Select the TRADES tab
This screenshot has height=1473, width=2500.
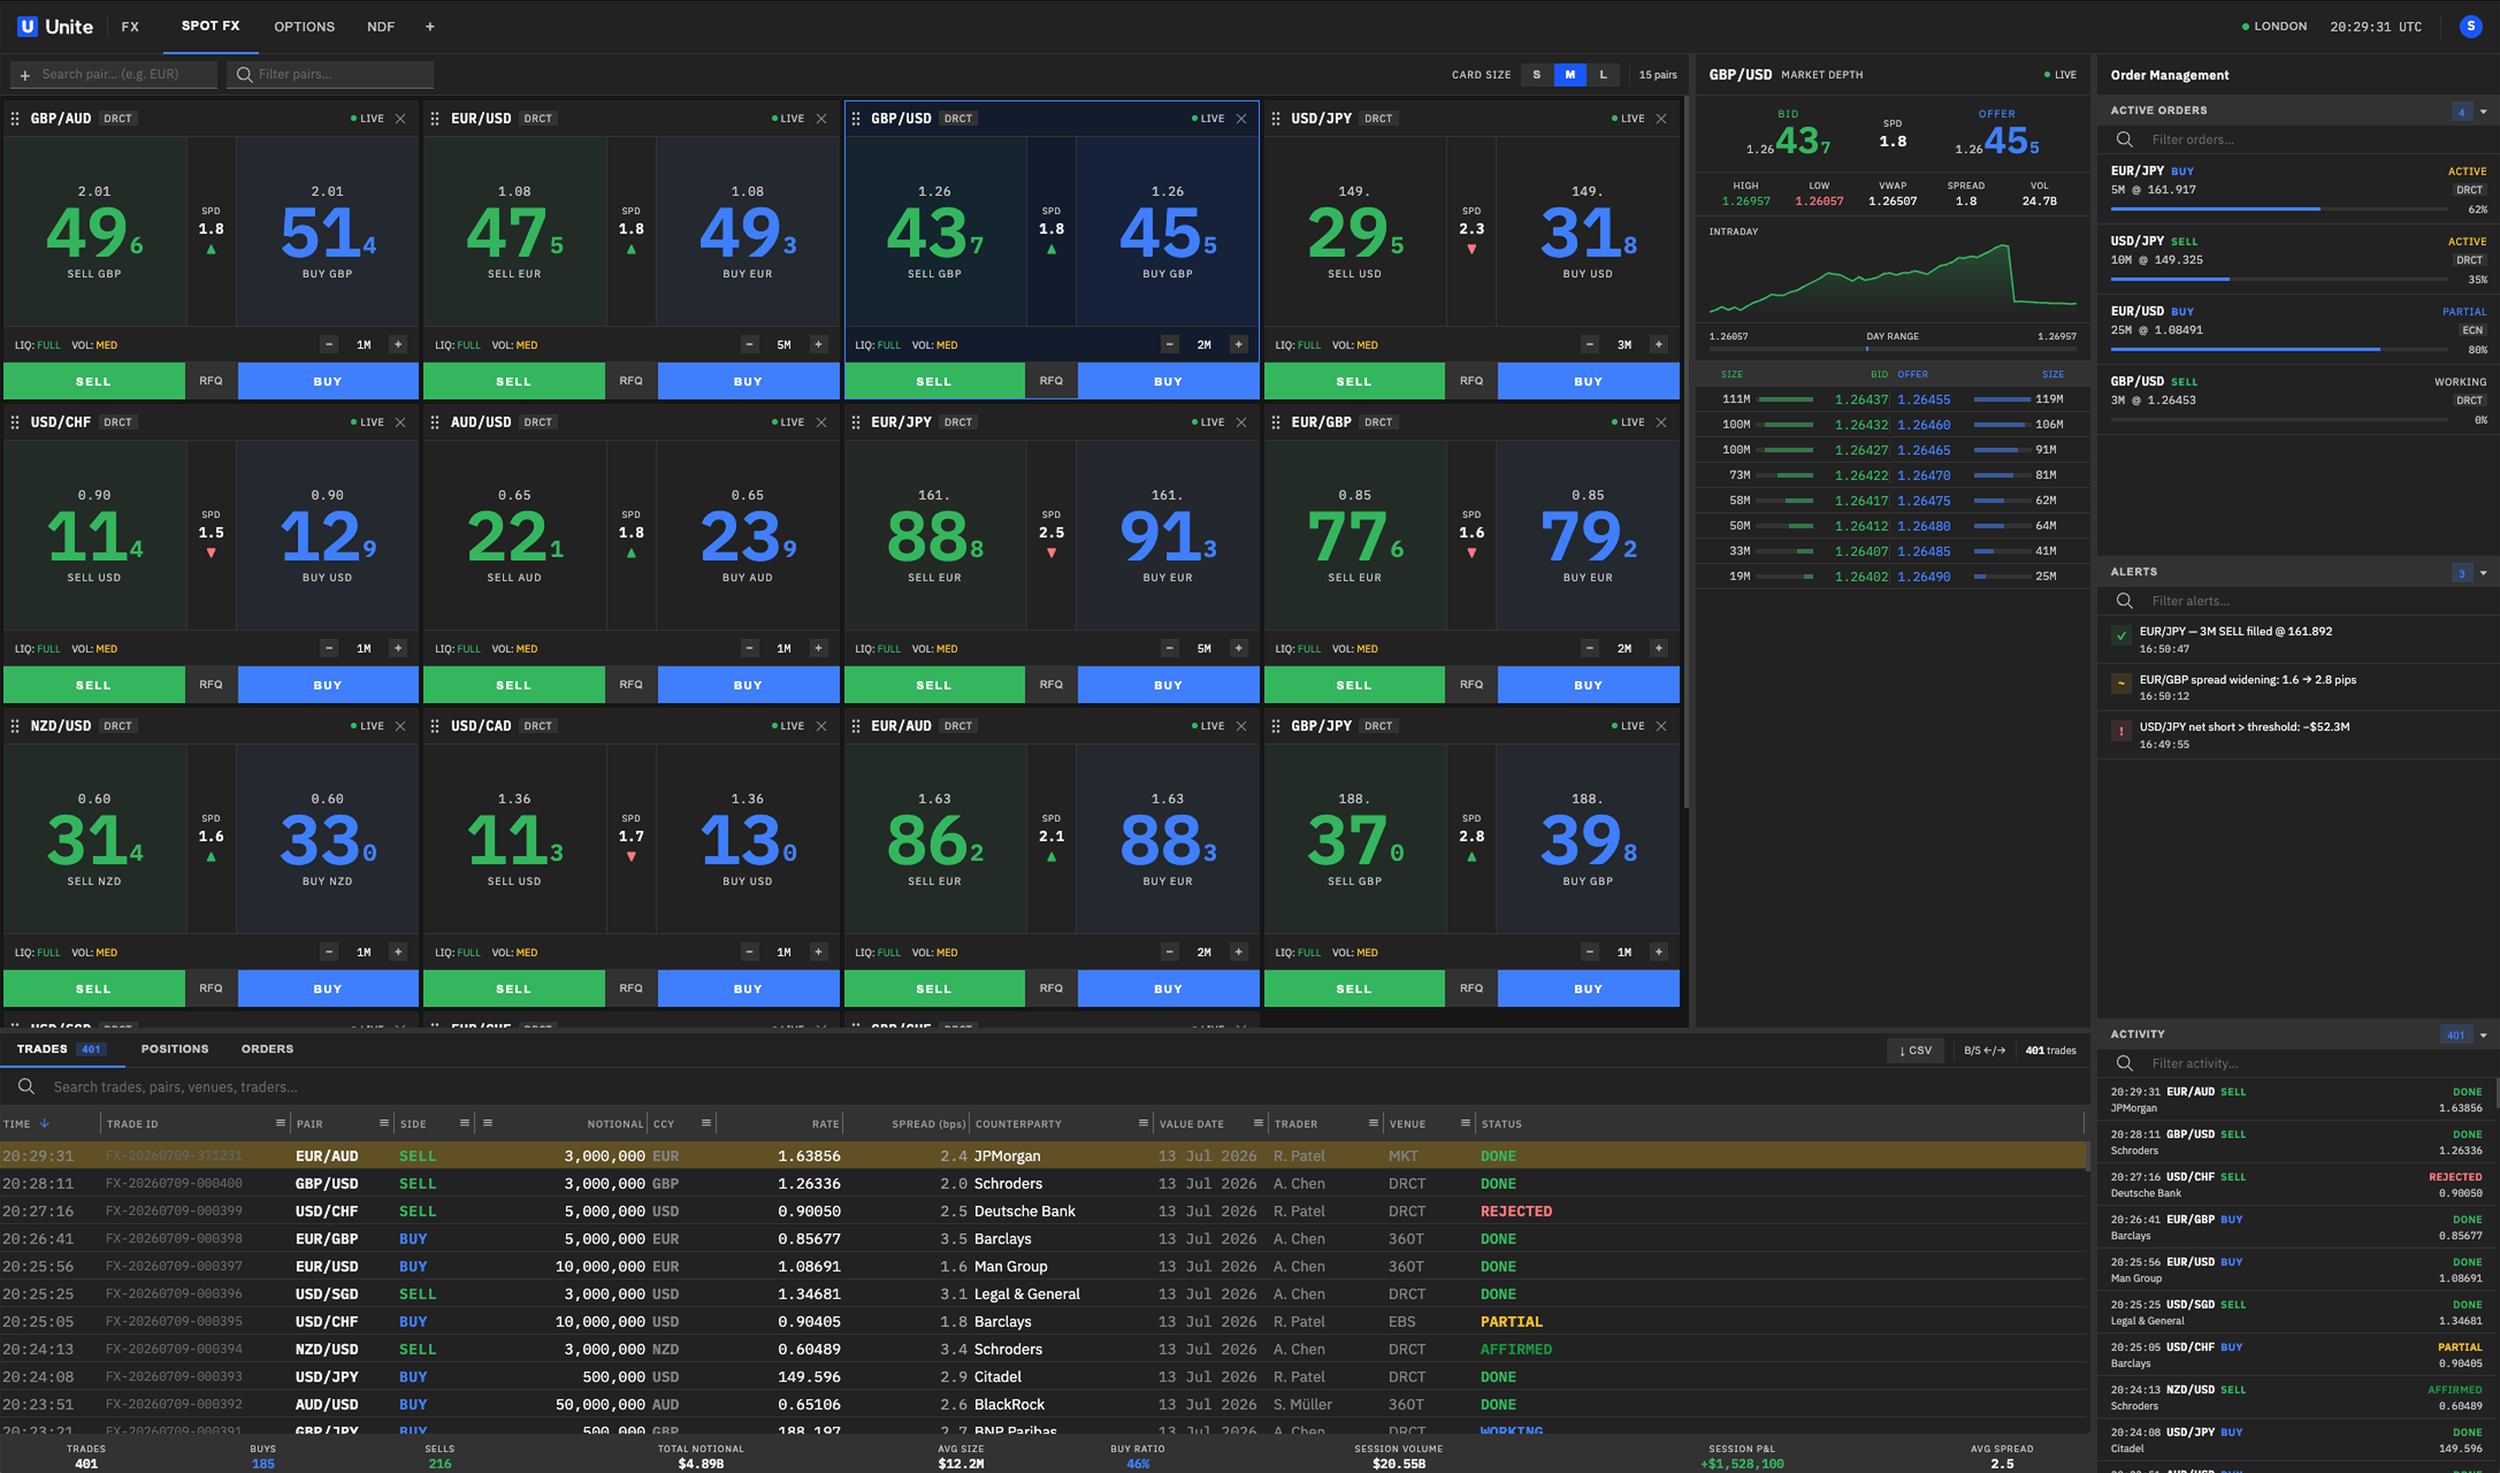click(60, 1049)
